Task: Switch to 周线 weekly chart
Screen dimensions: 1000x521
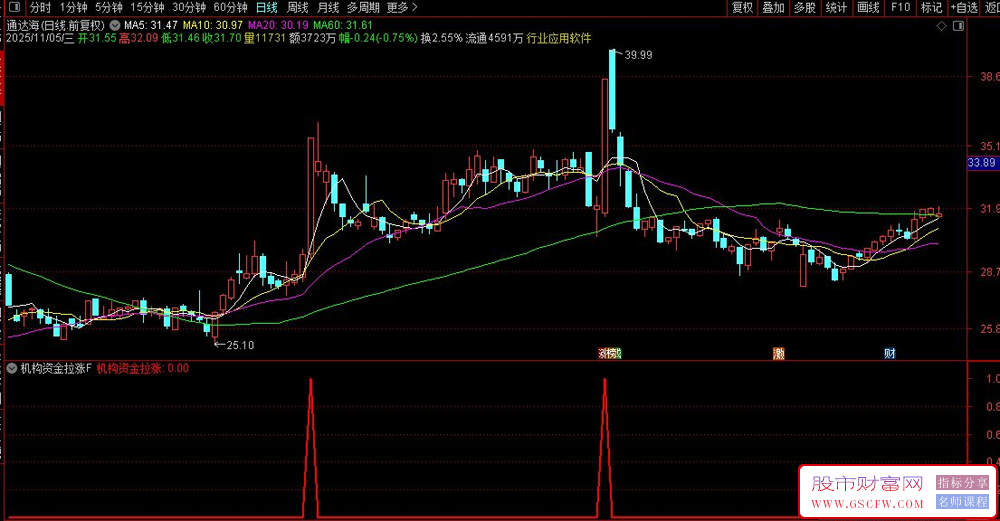Action: point(297,8)
